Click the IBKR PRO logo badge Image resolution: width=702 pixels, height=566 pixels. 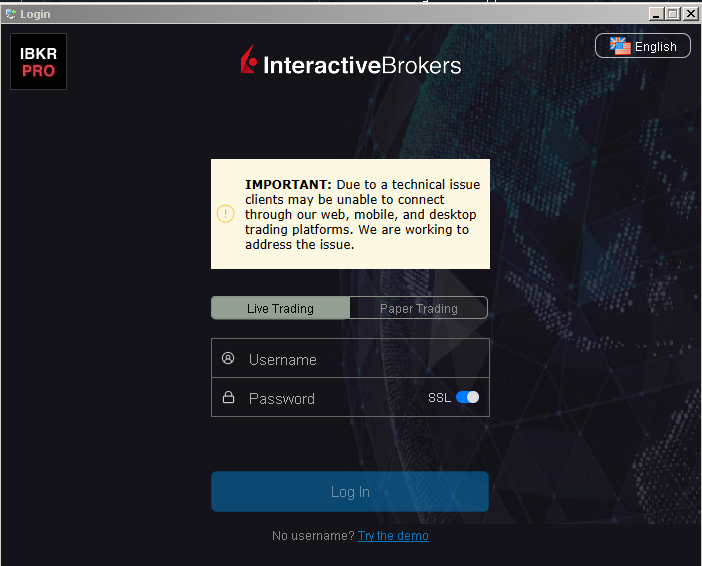coord(39,61)
